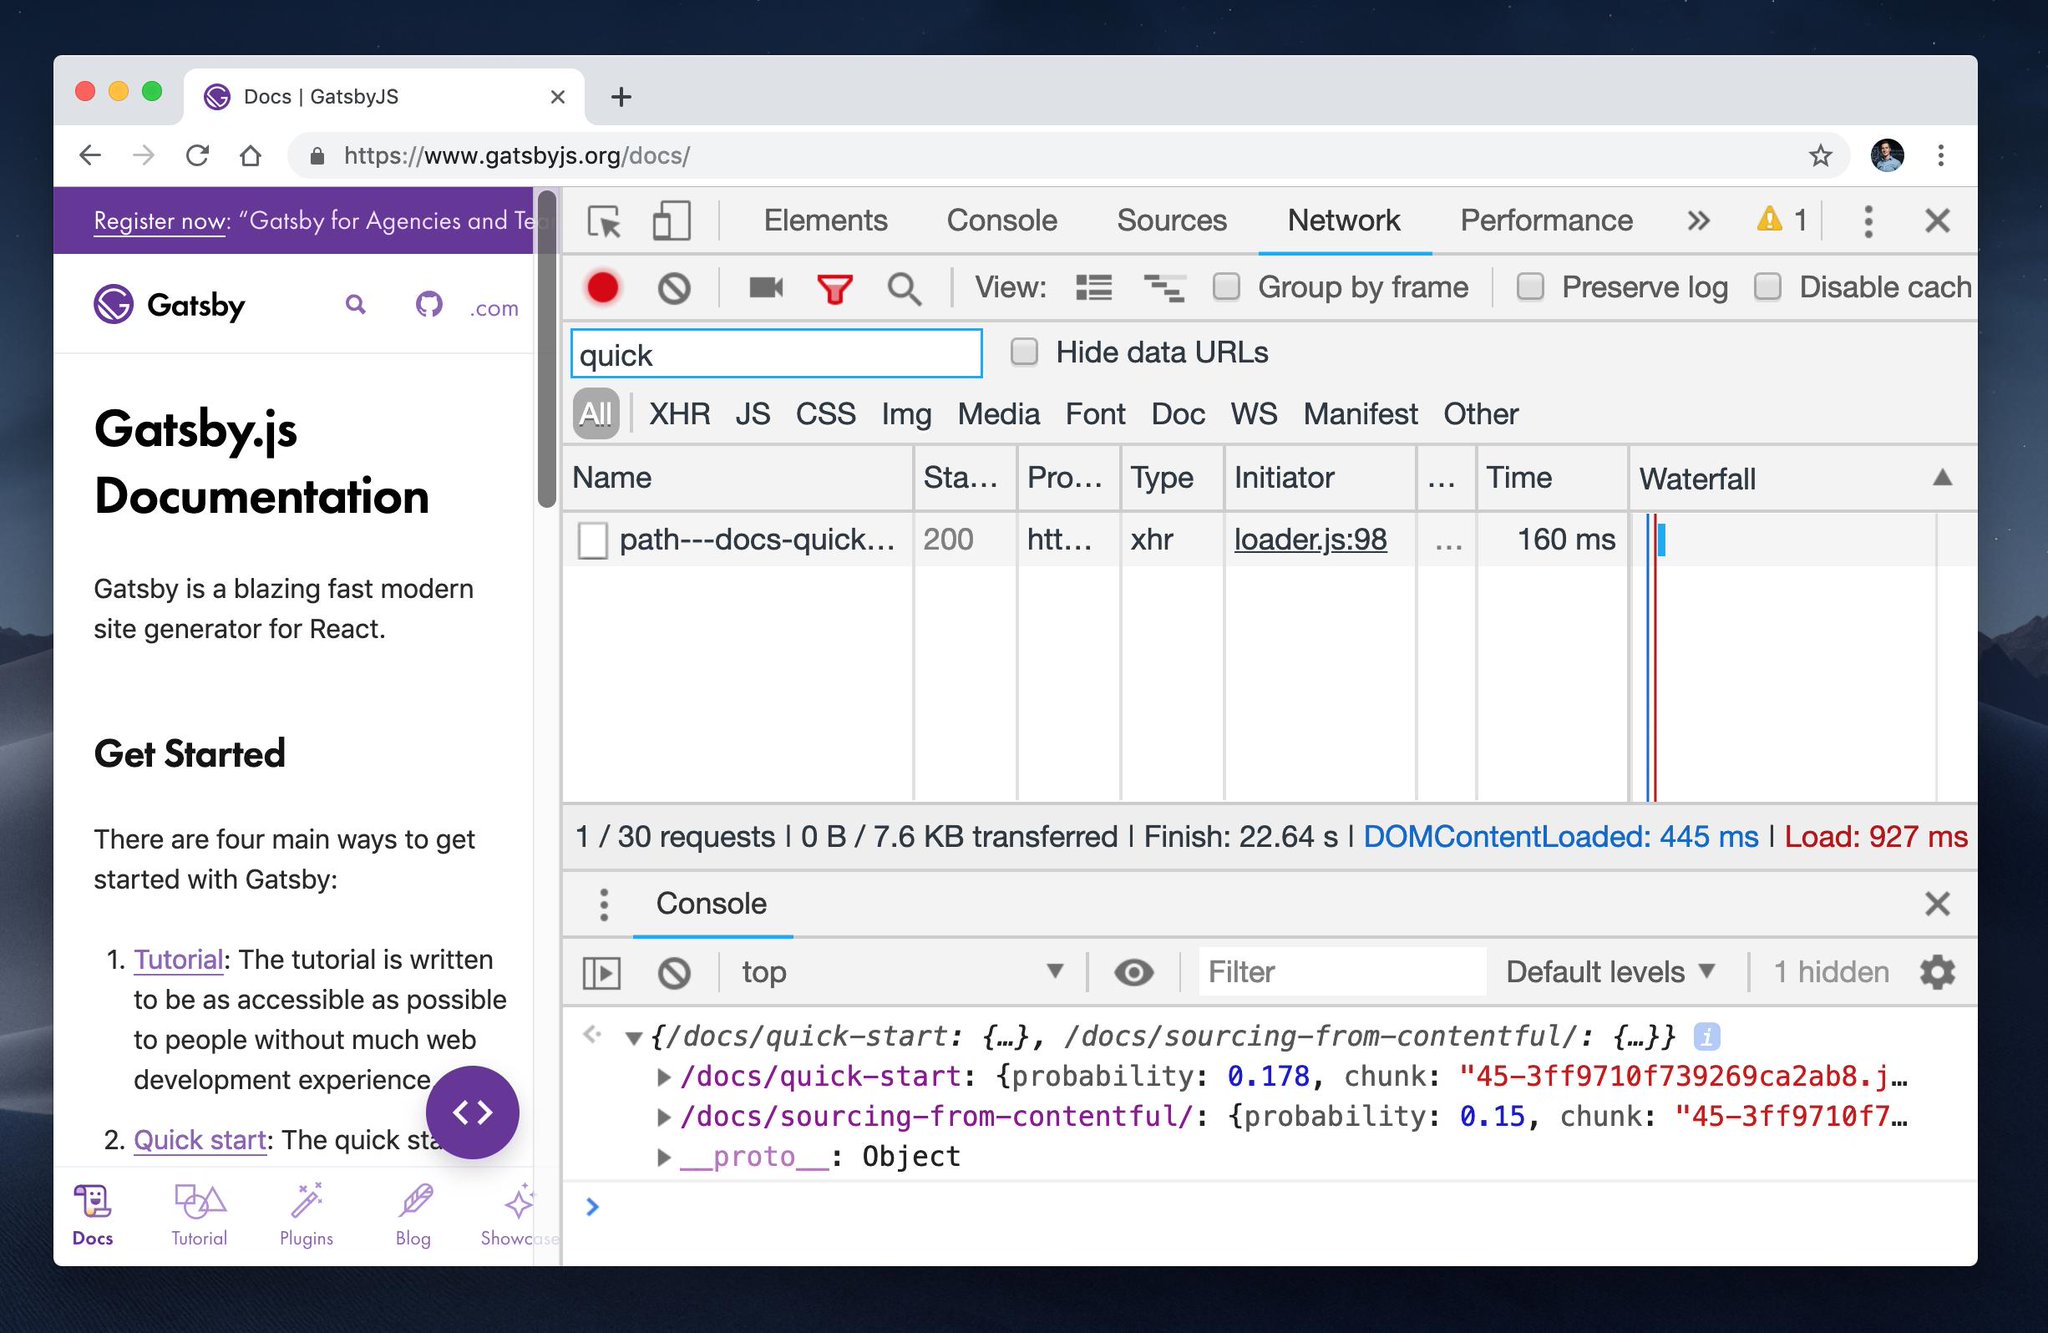
Task: Open network search with the magnifier icon
Action: (904, 288)
